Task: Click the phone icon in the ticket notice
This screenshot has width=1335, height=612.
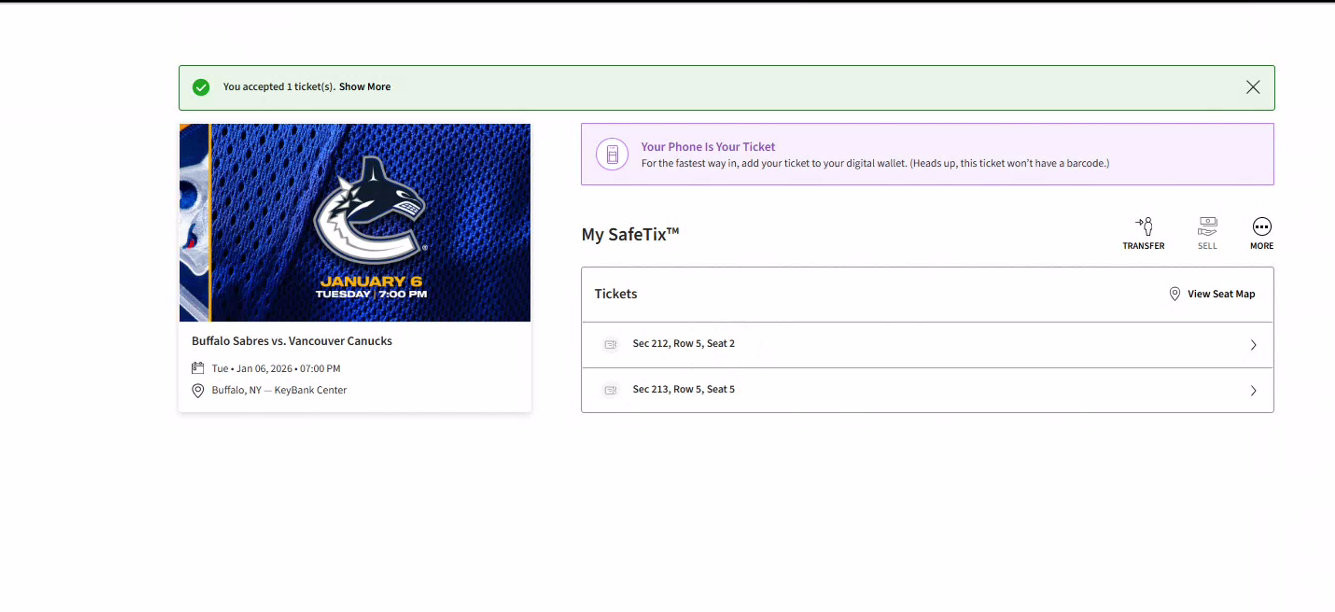Action: coord(612,154)
